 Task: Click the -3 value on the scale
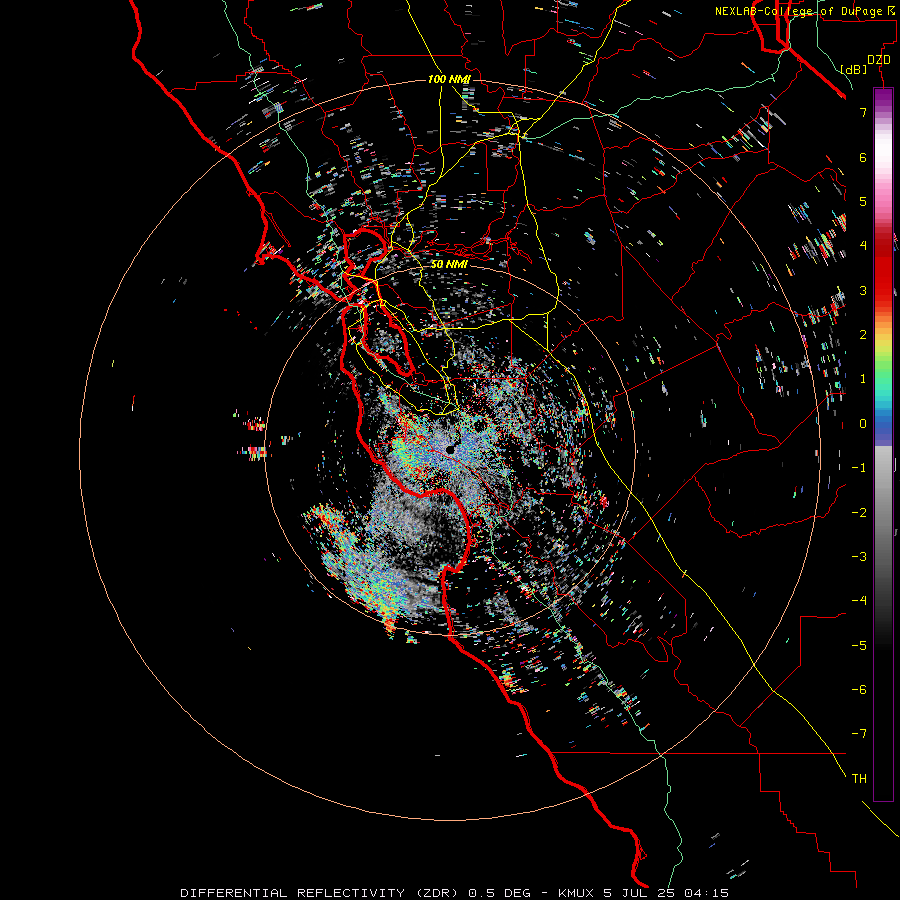click(x=859, y=557)
